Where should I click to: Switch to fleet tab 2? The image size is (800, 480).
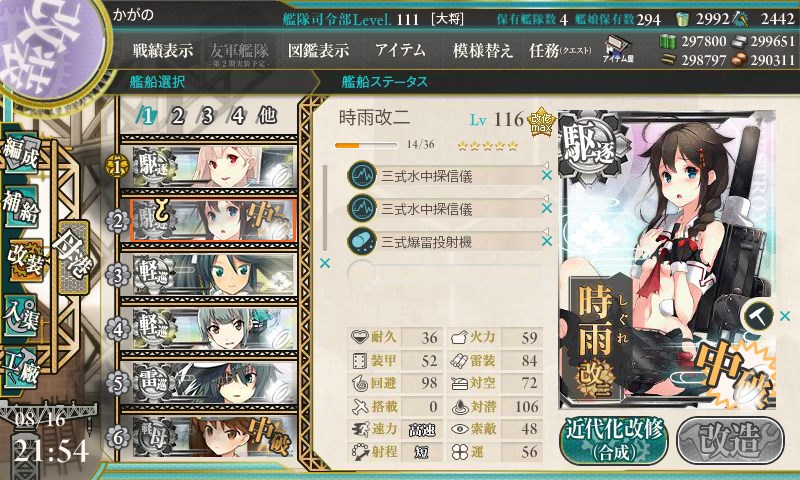[177, 116]
